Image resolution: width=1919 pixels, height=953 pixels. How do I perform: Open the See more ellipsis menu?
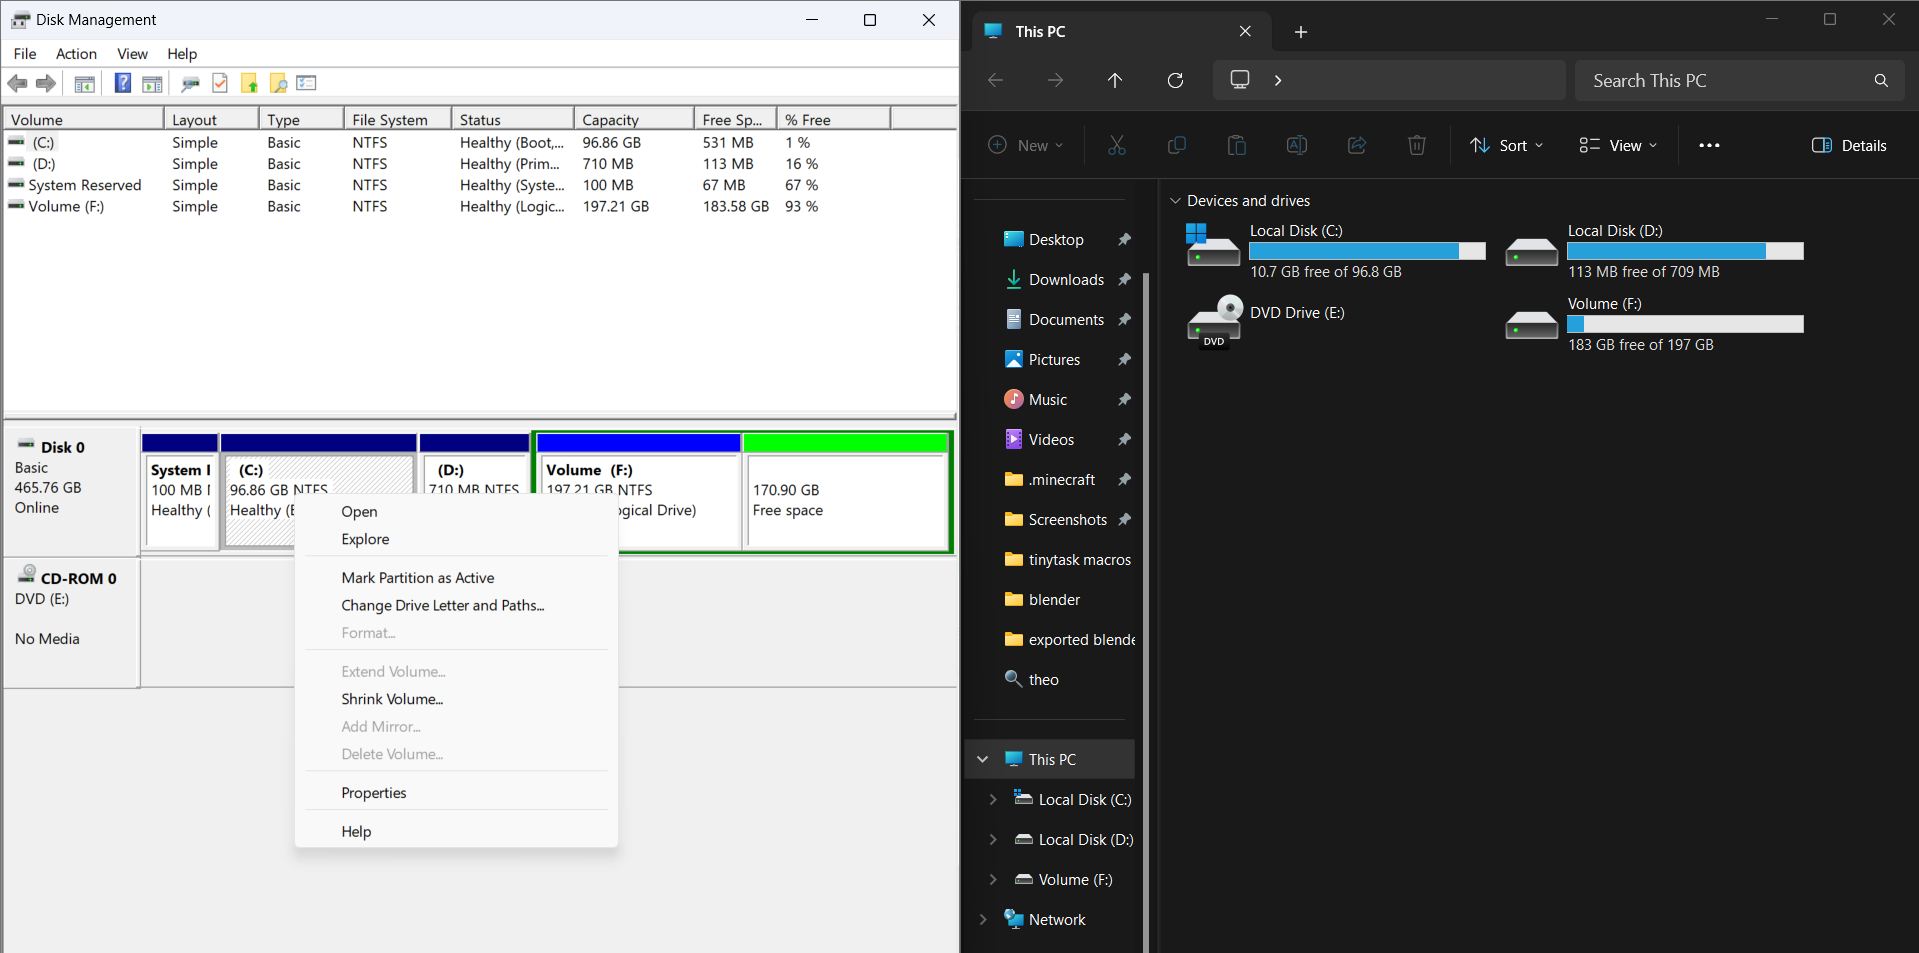coord(1709,145)
